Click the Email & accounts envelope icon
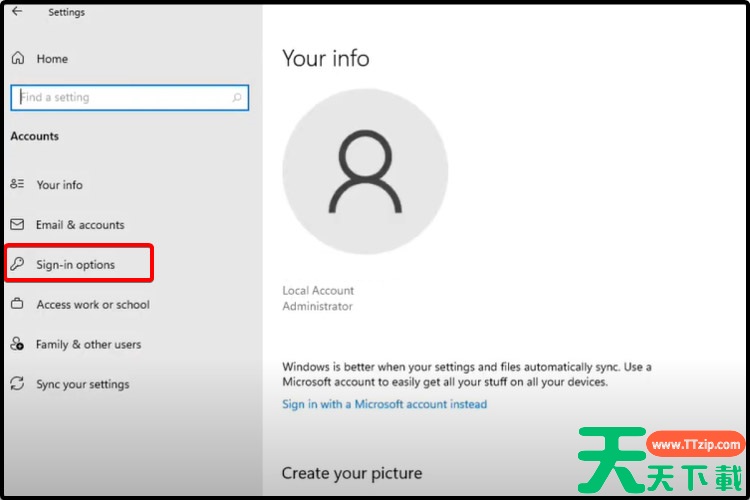Viewport: 750px width, 500px height. [x=17, y=224]
